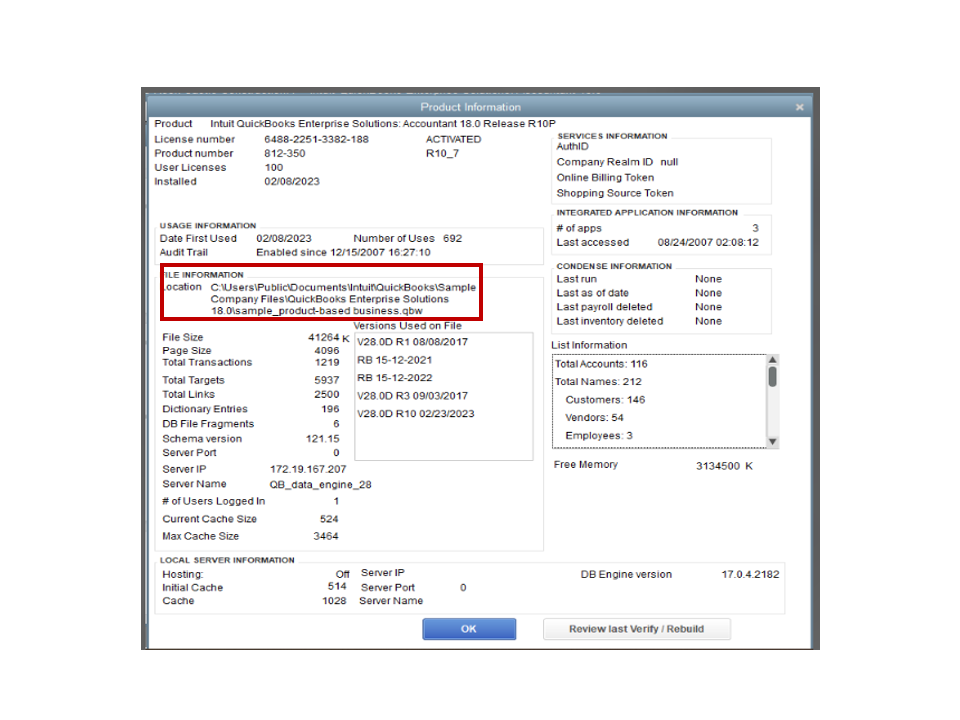Select version entry RB 15-12-2021
Image resolution: width=960 pixels, height=720 pixels.
click(x=395, y=360)
